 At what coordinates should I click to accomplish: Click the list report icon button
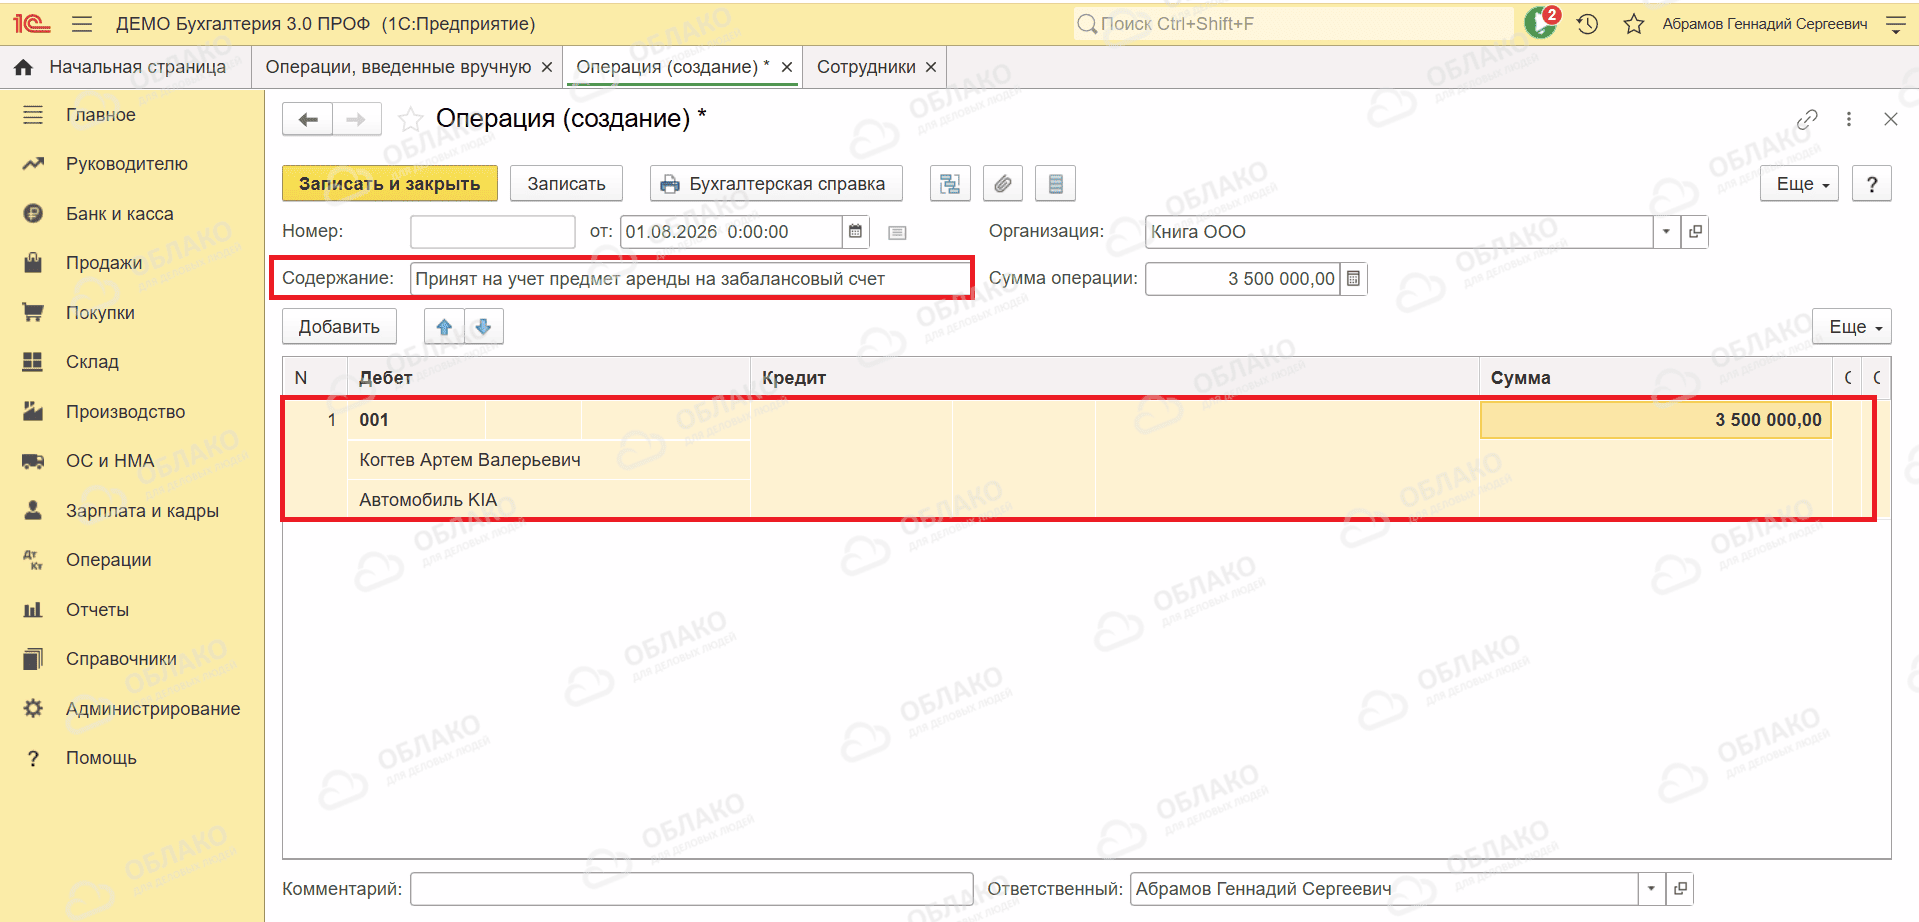[1055, 184]
